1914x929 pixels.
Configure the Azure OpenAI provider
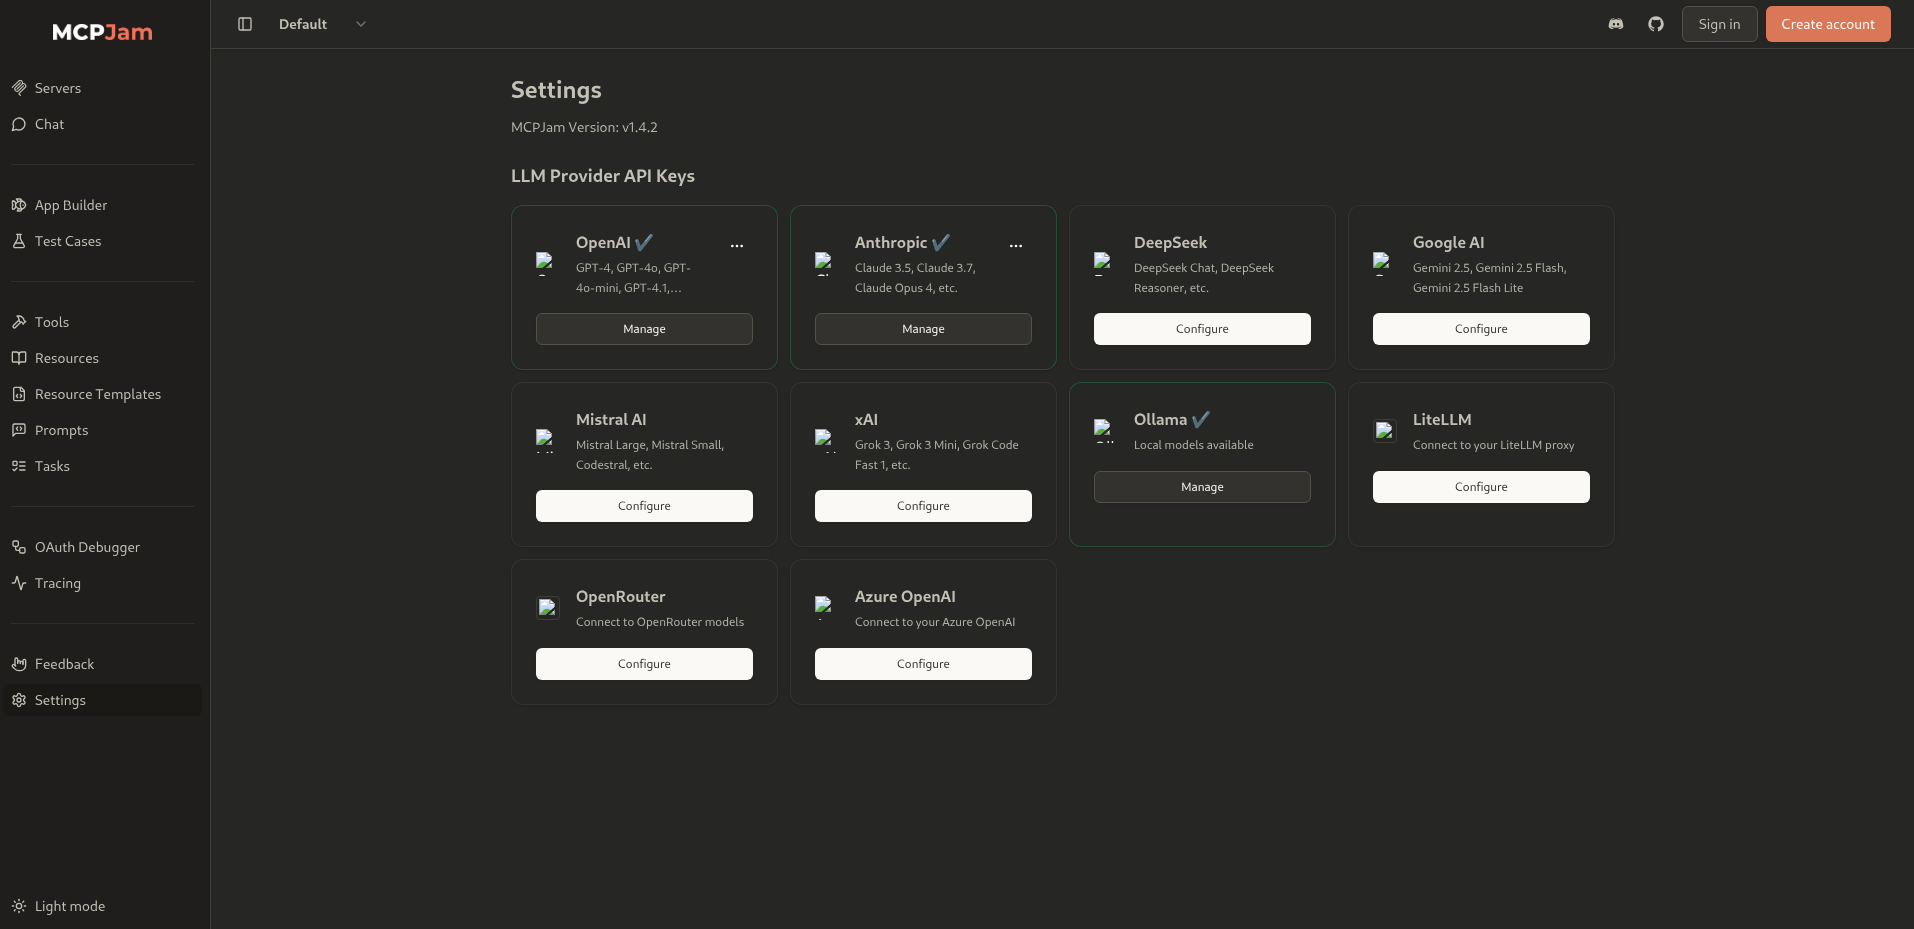tap(923, 664)
